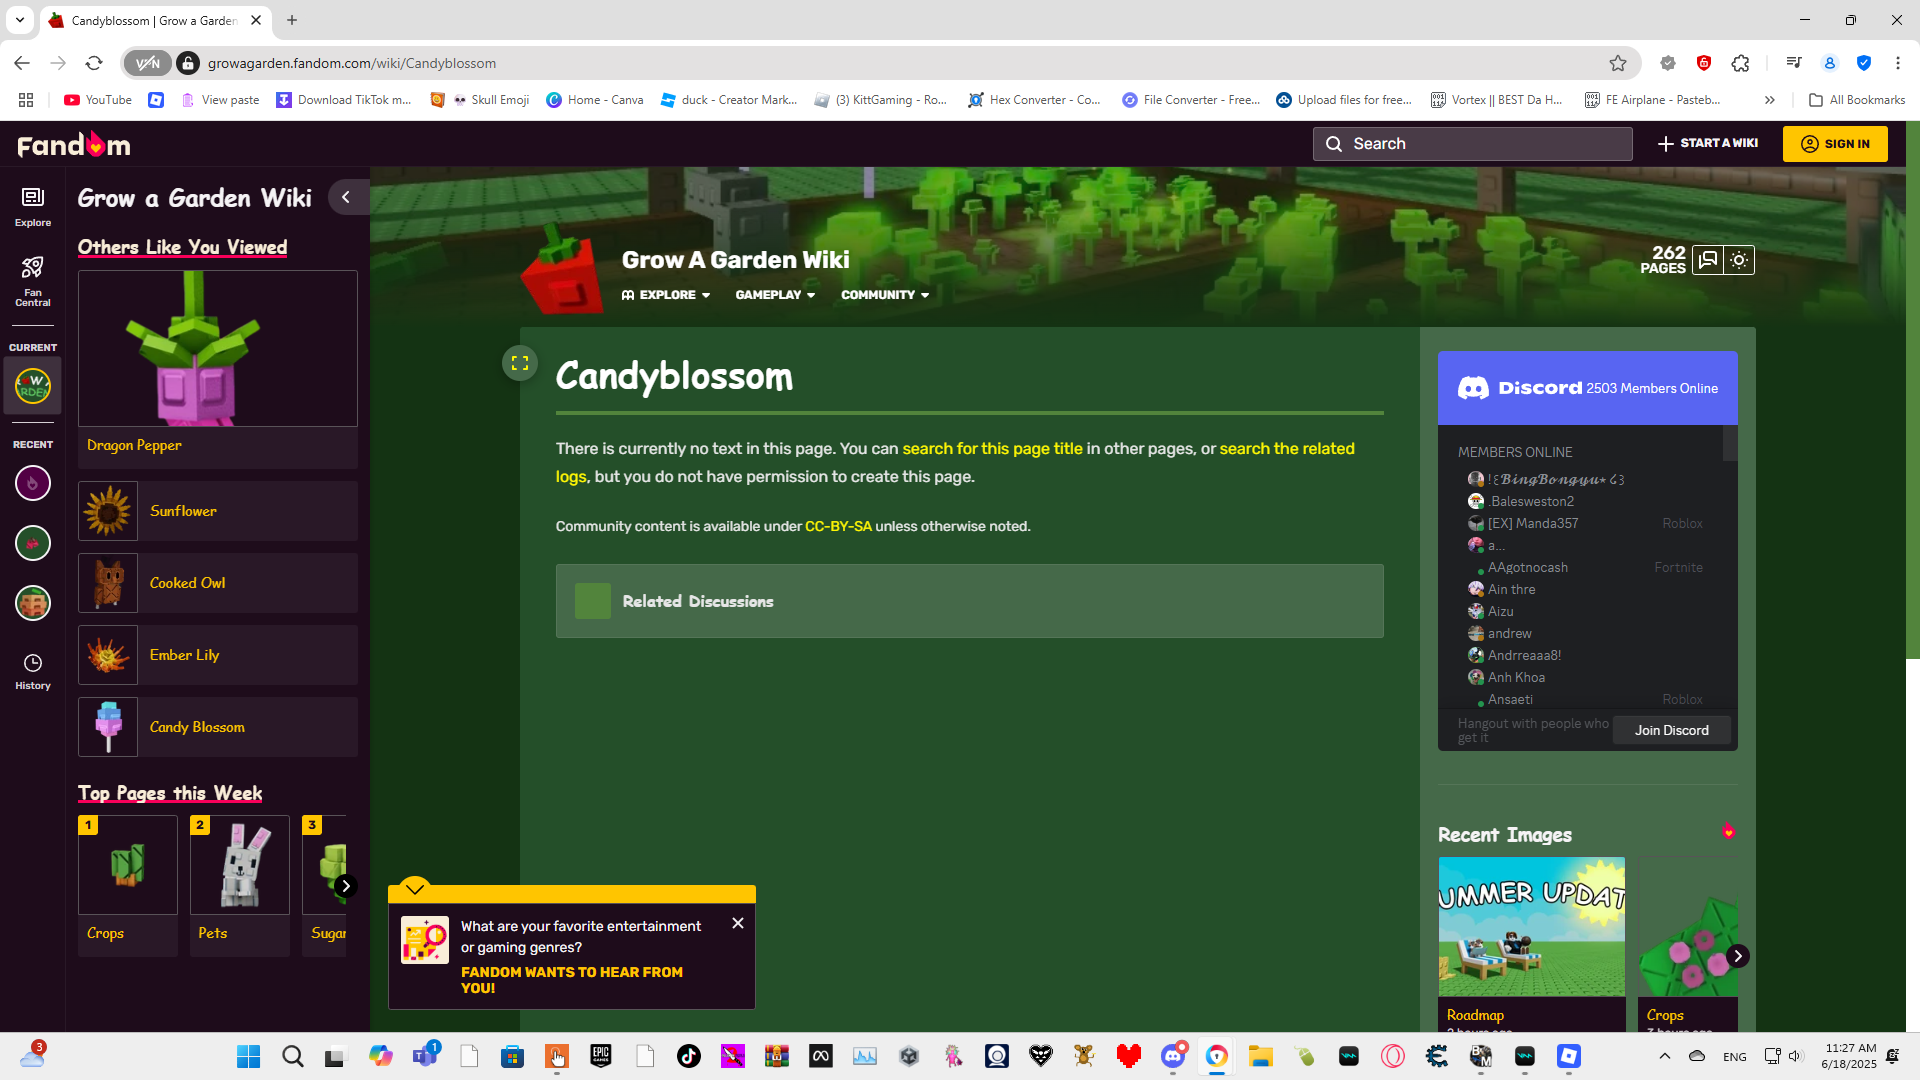Close the Fandom survey popup

coord(738,923)
